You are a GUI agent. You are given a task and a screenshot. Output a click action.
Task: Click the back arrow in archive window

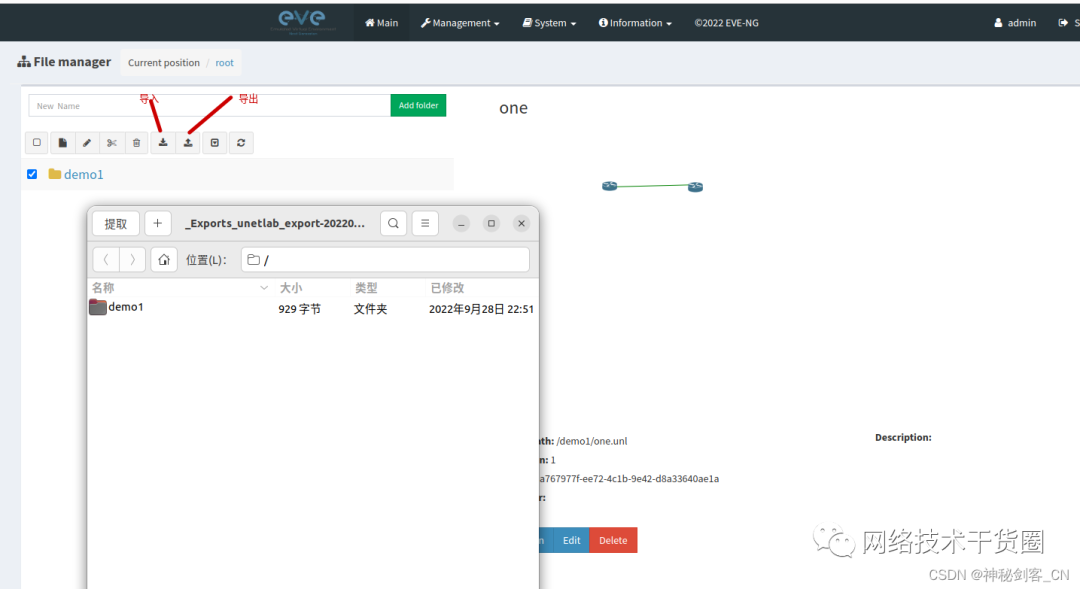tap(106, 260)
